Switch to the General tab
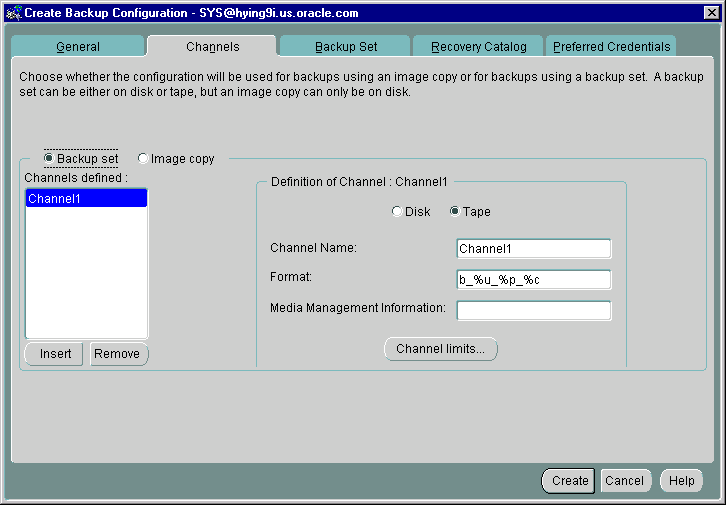The height and width of the screenshot is (505, 726). coord(77,47)
